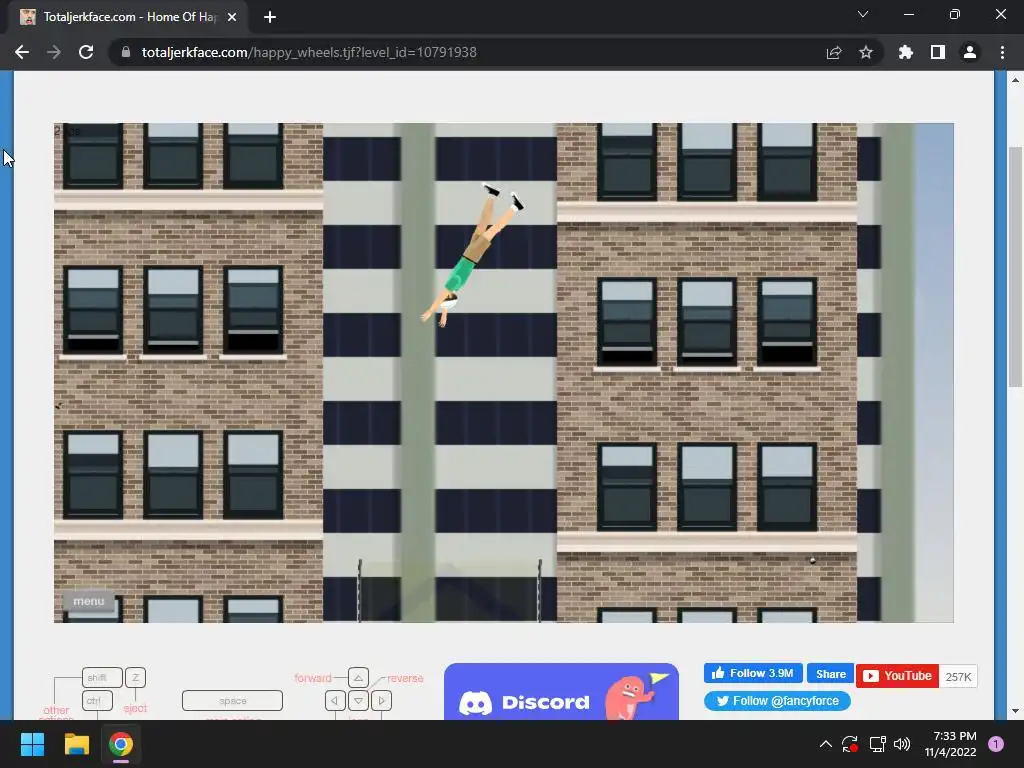Click the down arrow key hint

359,701
